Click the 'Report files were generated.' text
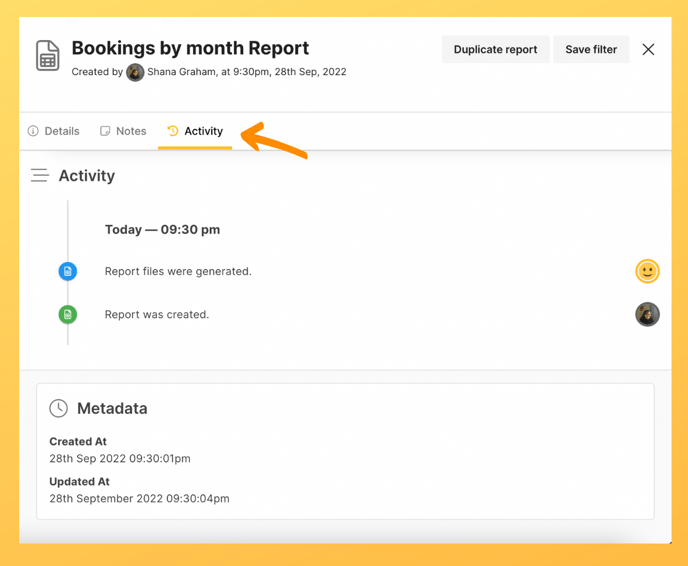688x566 pixels. pos(178,272)
